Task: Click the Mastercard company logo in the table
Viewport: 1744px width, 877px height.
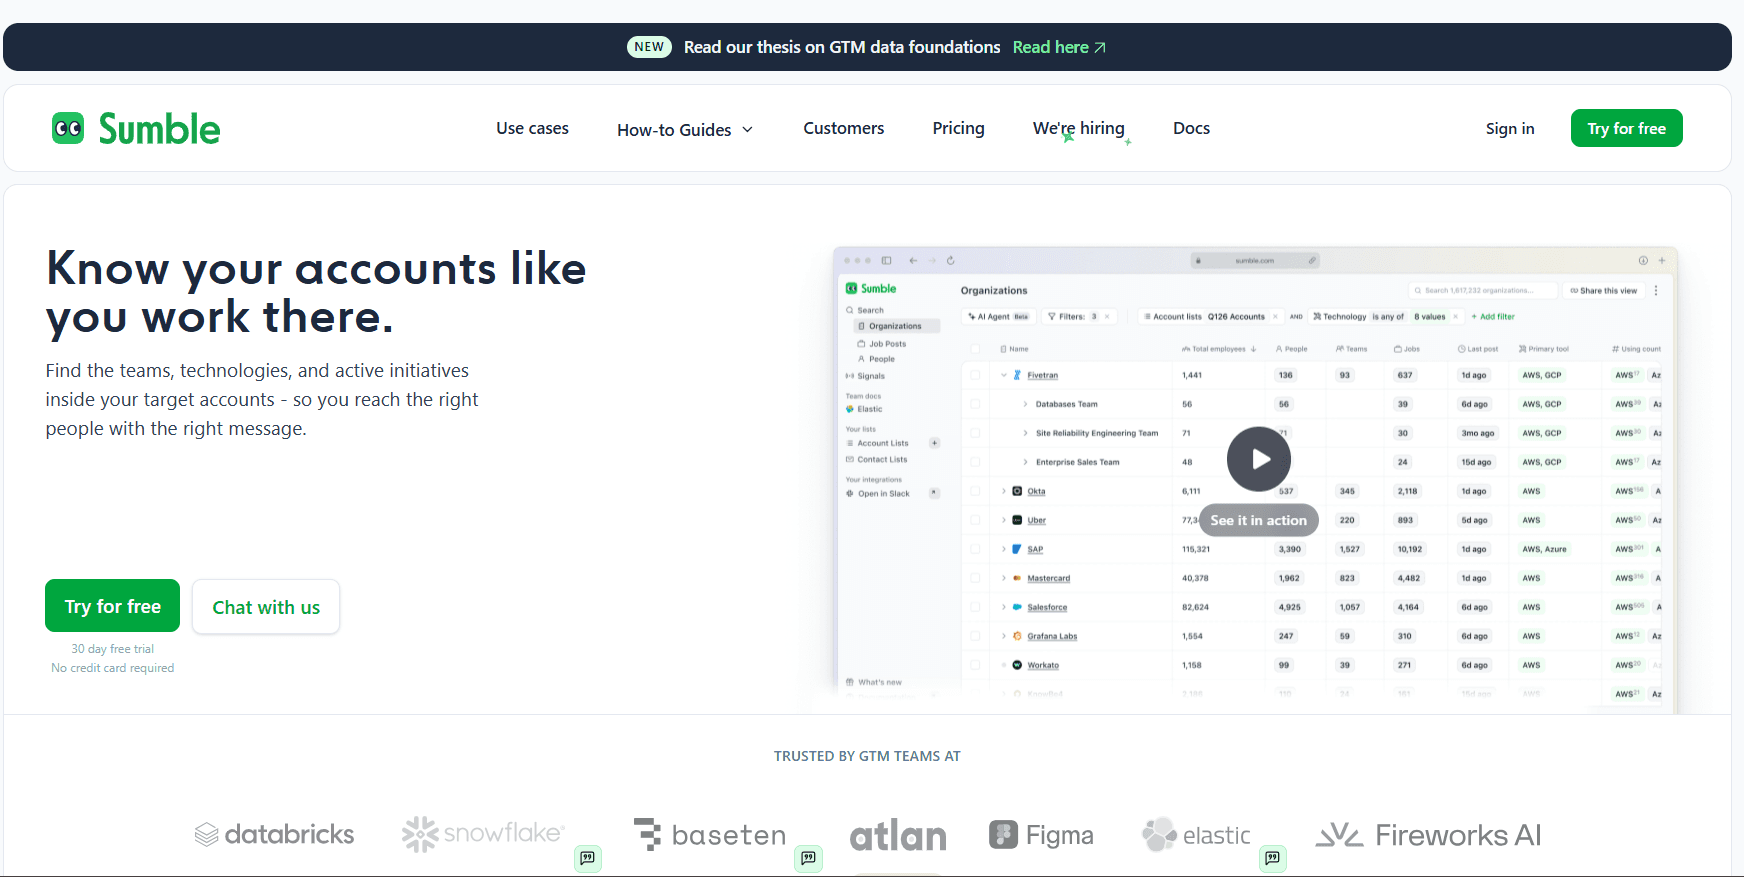Action: [x=1017, y=579]
